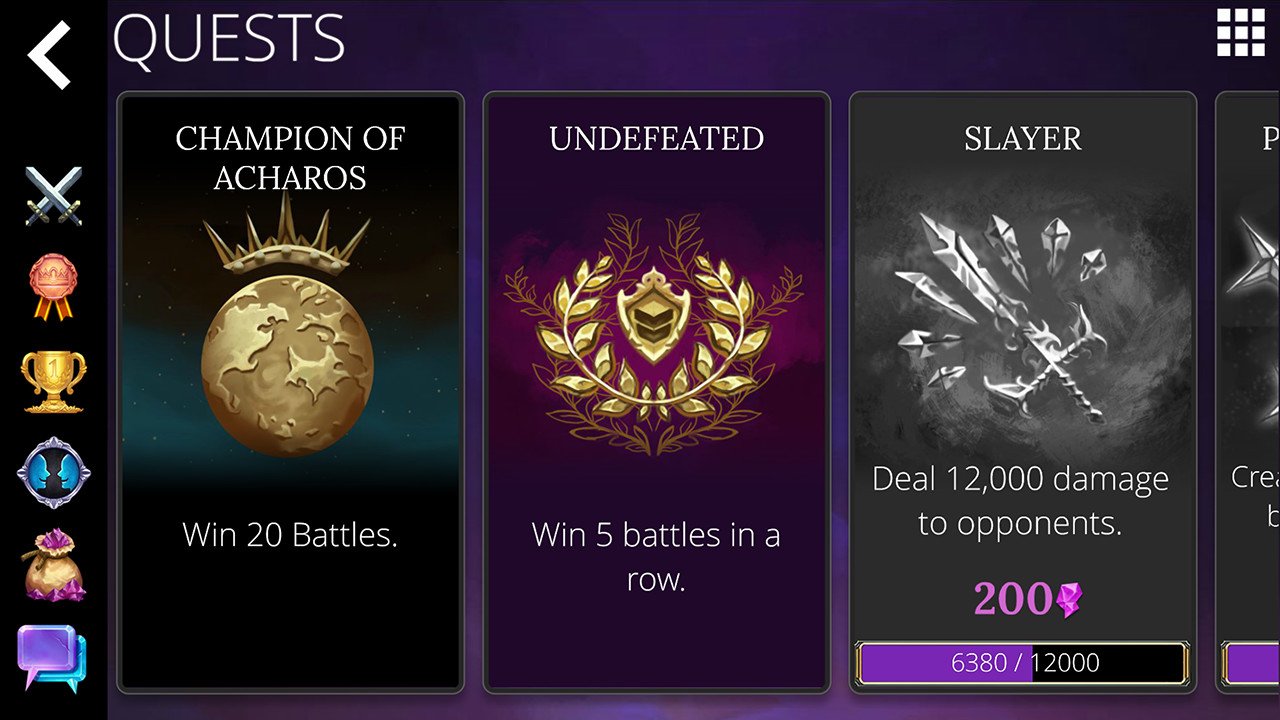Select the partially visible fourth quest card
Screen dimensions: 1280x720
click(1250, 392)
